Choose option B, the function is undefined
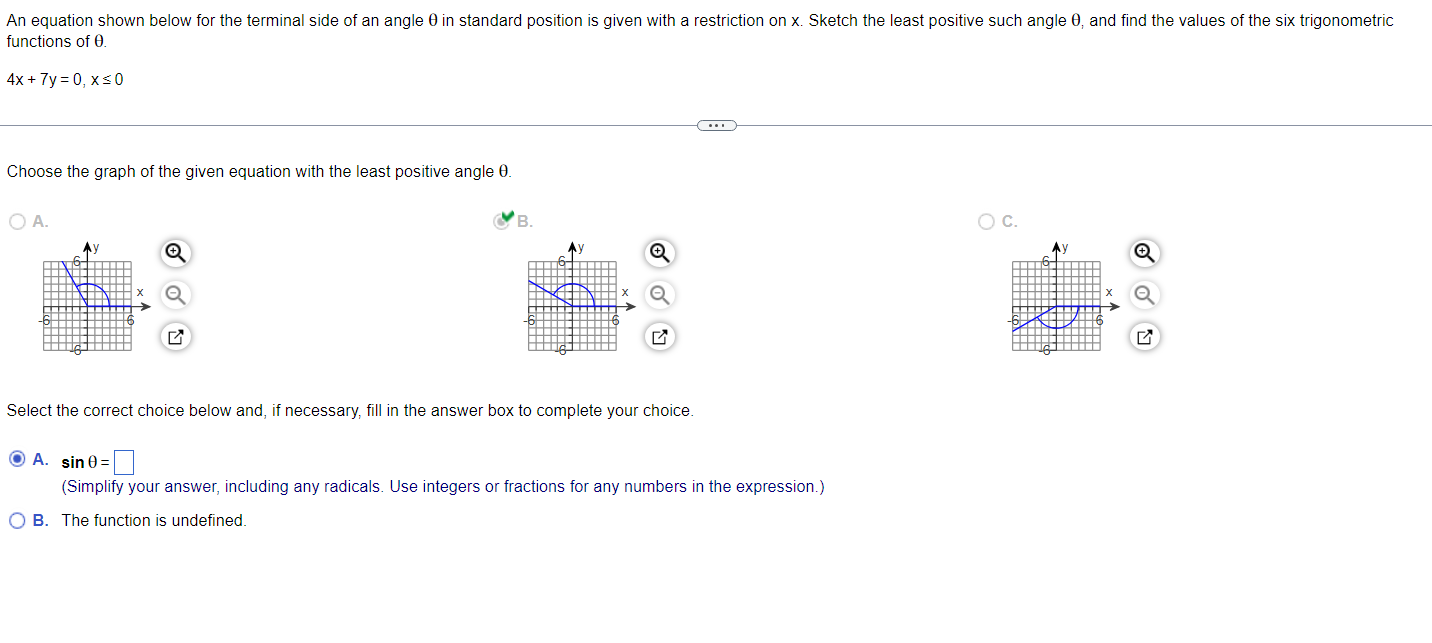 coord(17,520)
